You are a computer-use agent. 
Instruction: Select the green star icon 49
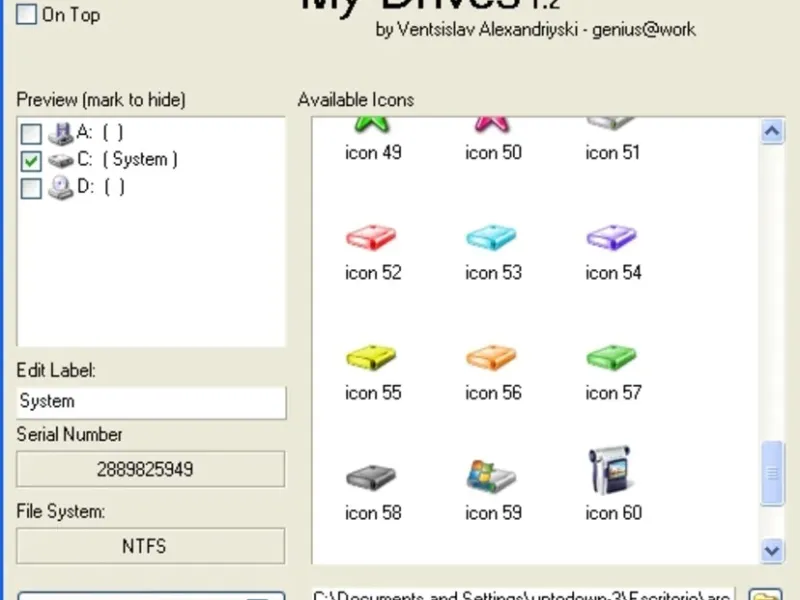[372, 124]
